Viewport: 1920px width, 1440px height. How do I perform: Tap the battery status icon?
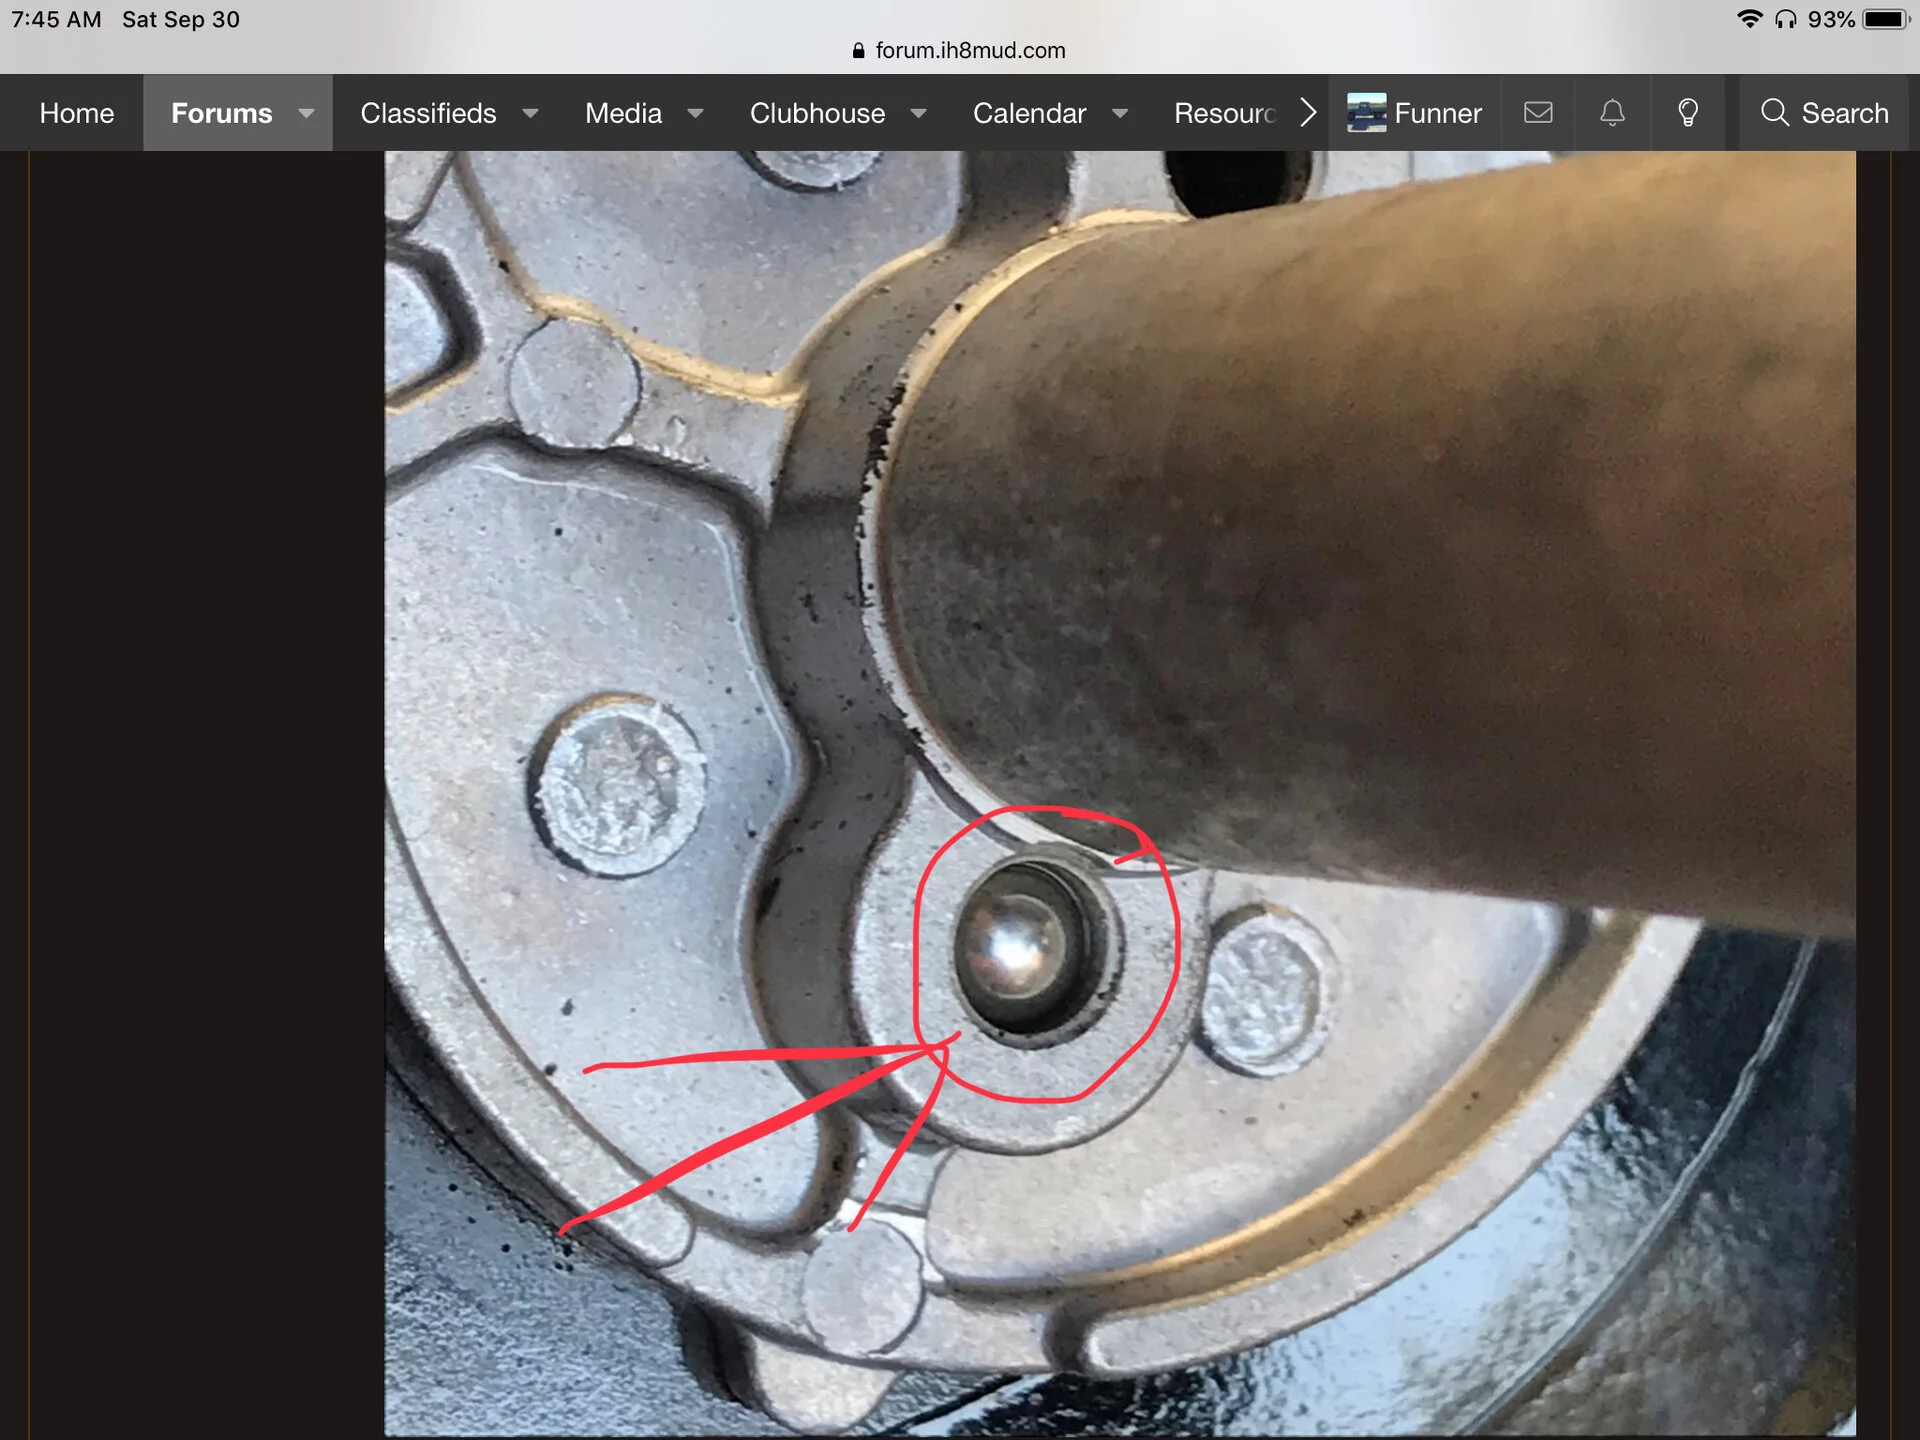(1886, 19)
